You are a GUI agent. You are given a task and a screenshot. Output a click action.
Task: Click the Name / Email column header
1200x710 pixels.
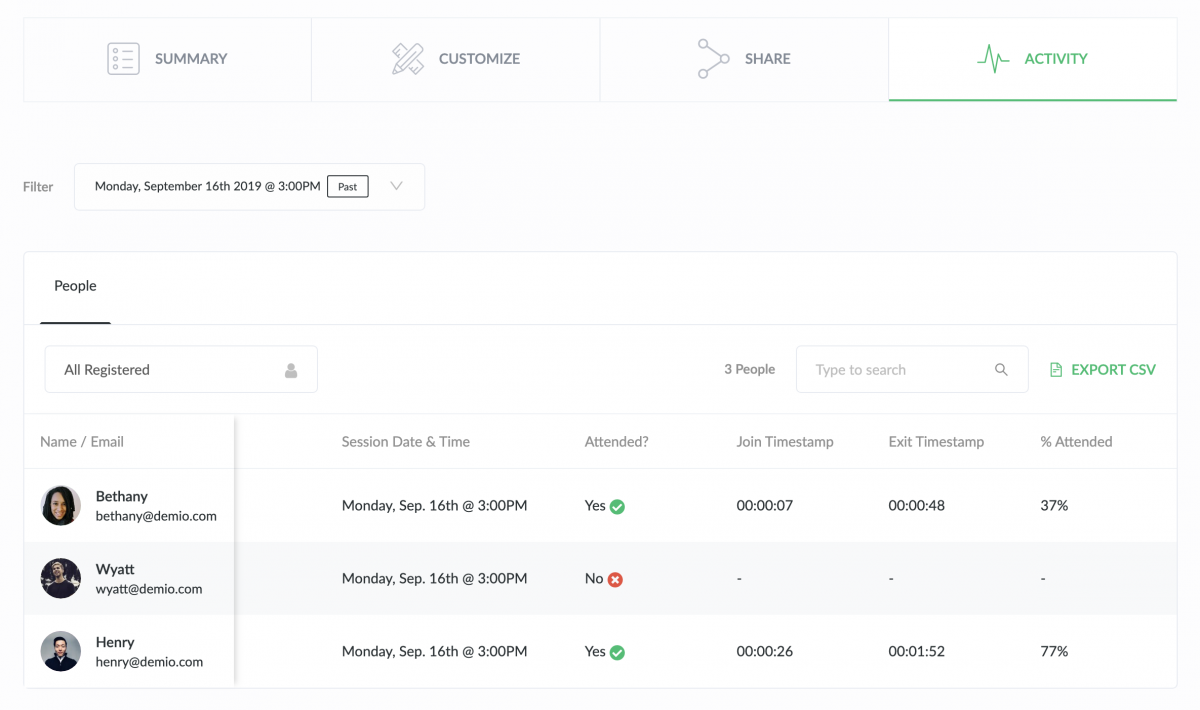coord(82,442)
